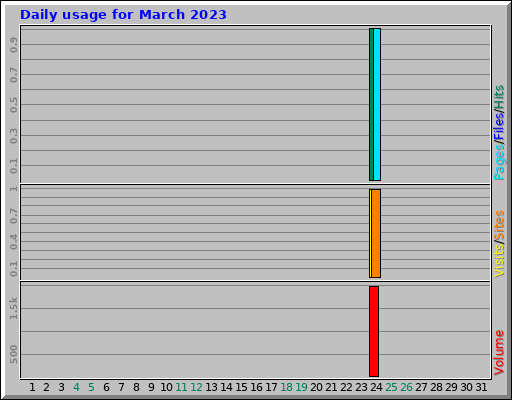This screenshot has height=400, width=512.
Task: Click the 'Files' legend label
Action: click(499, 126)
